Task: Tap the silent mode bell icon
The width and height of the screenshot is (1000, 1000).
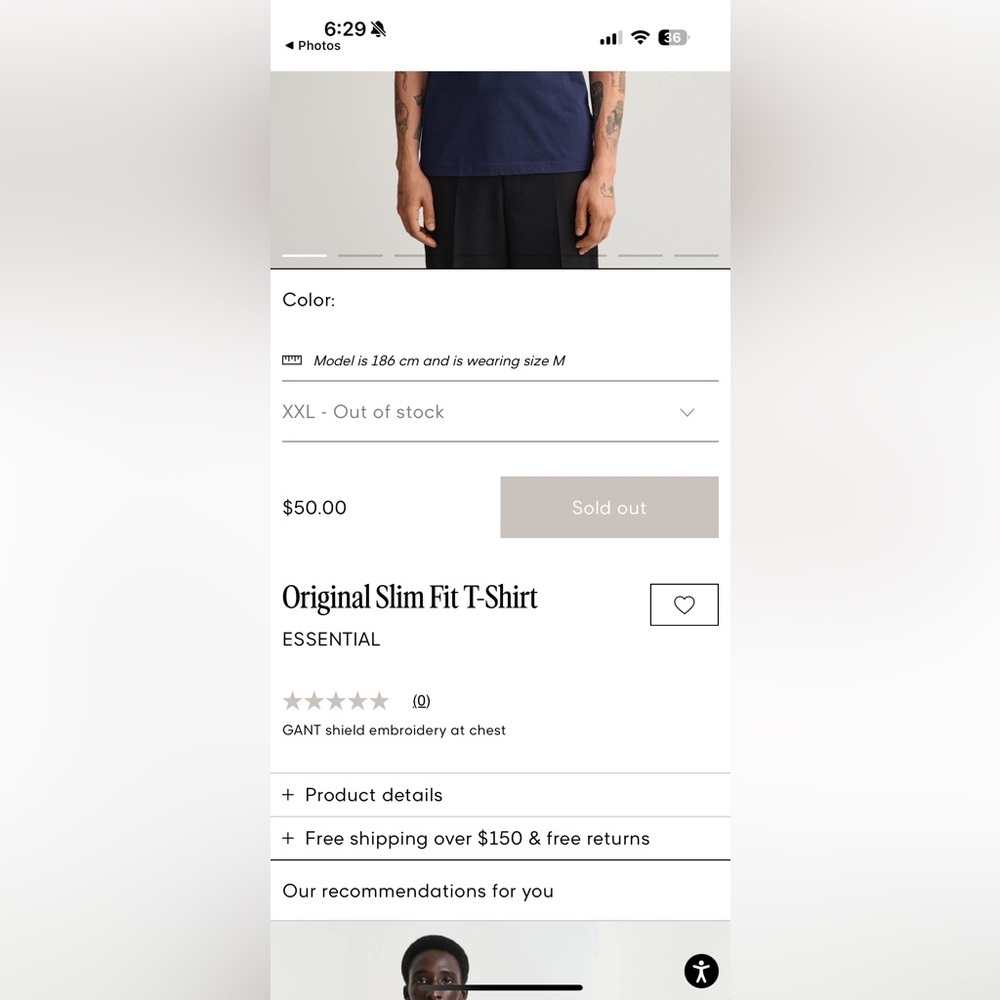Action: click(x=378, y=29)
